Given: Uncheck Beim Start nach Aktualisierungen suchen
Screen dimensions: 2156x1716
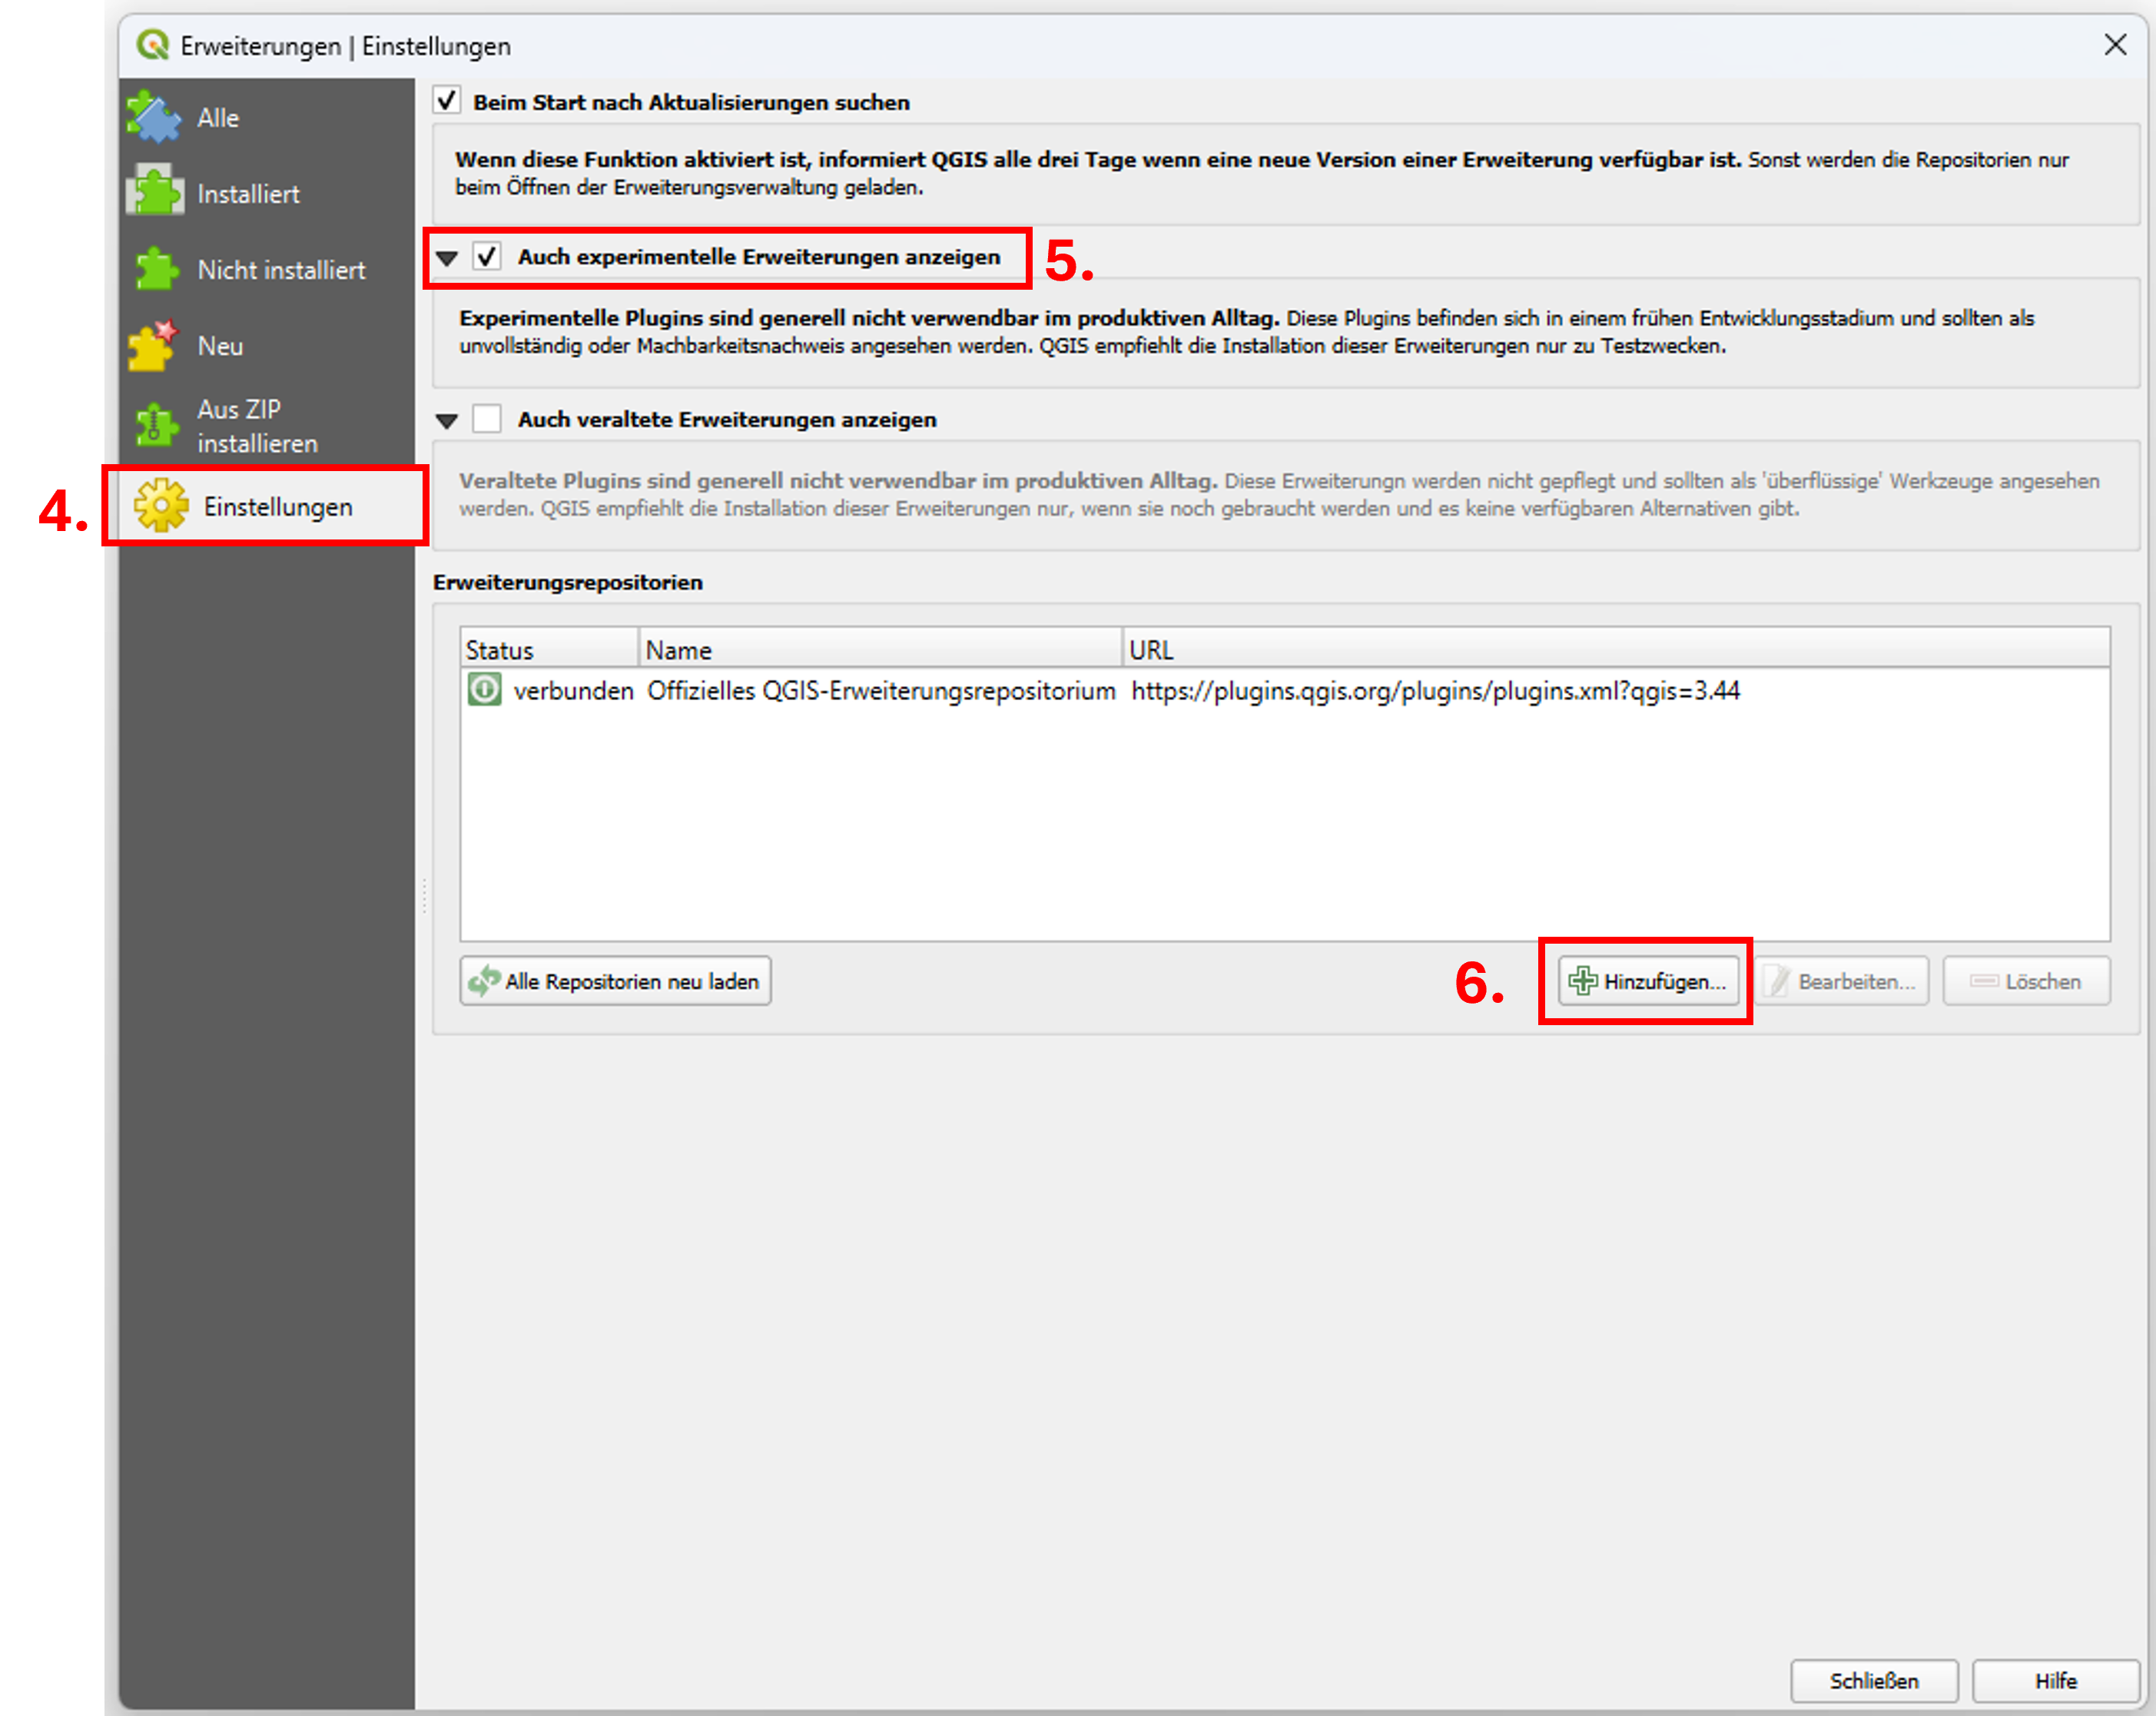Looking at the screenshot, I should point(447,101).
